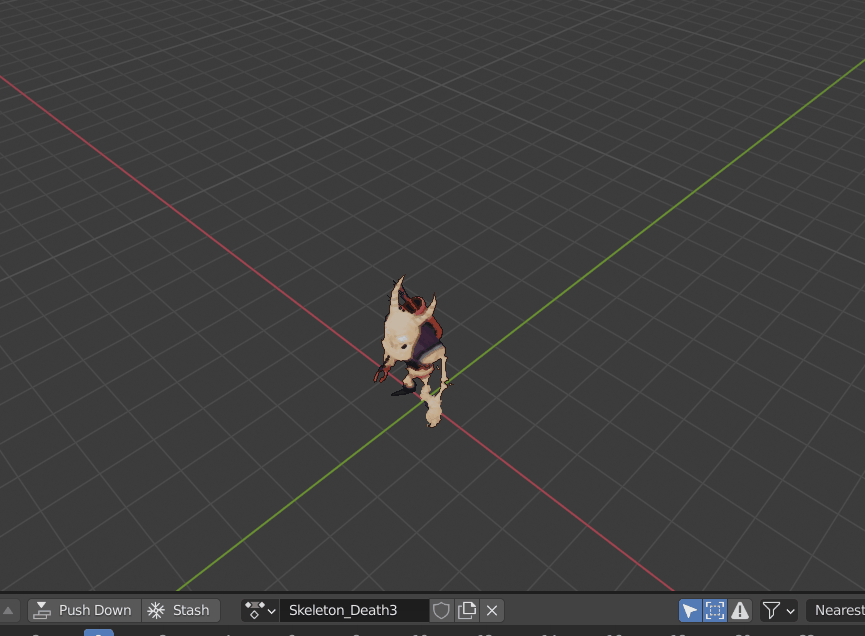
Task: Toggle the Fake User shield for the action
Action: 440,610
